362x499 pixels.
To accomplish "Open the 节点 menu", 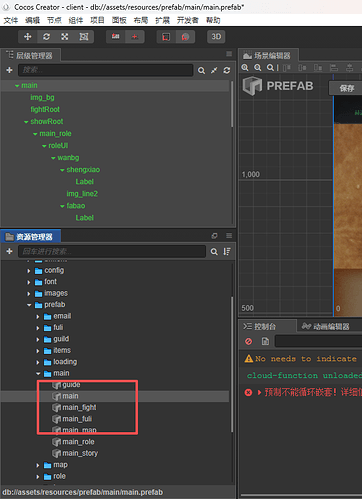I will point(54,21).
